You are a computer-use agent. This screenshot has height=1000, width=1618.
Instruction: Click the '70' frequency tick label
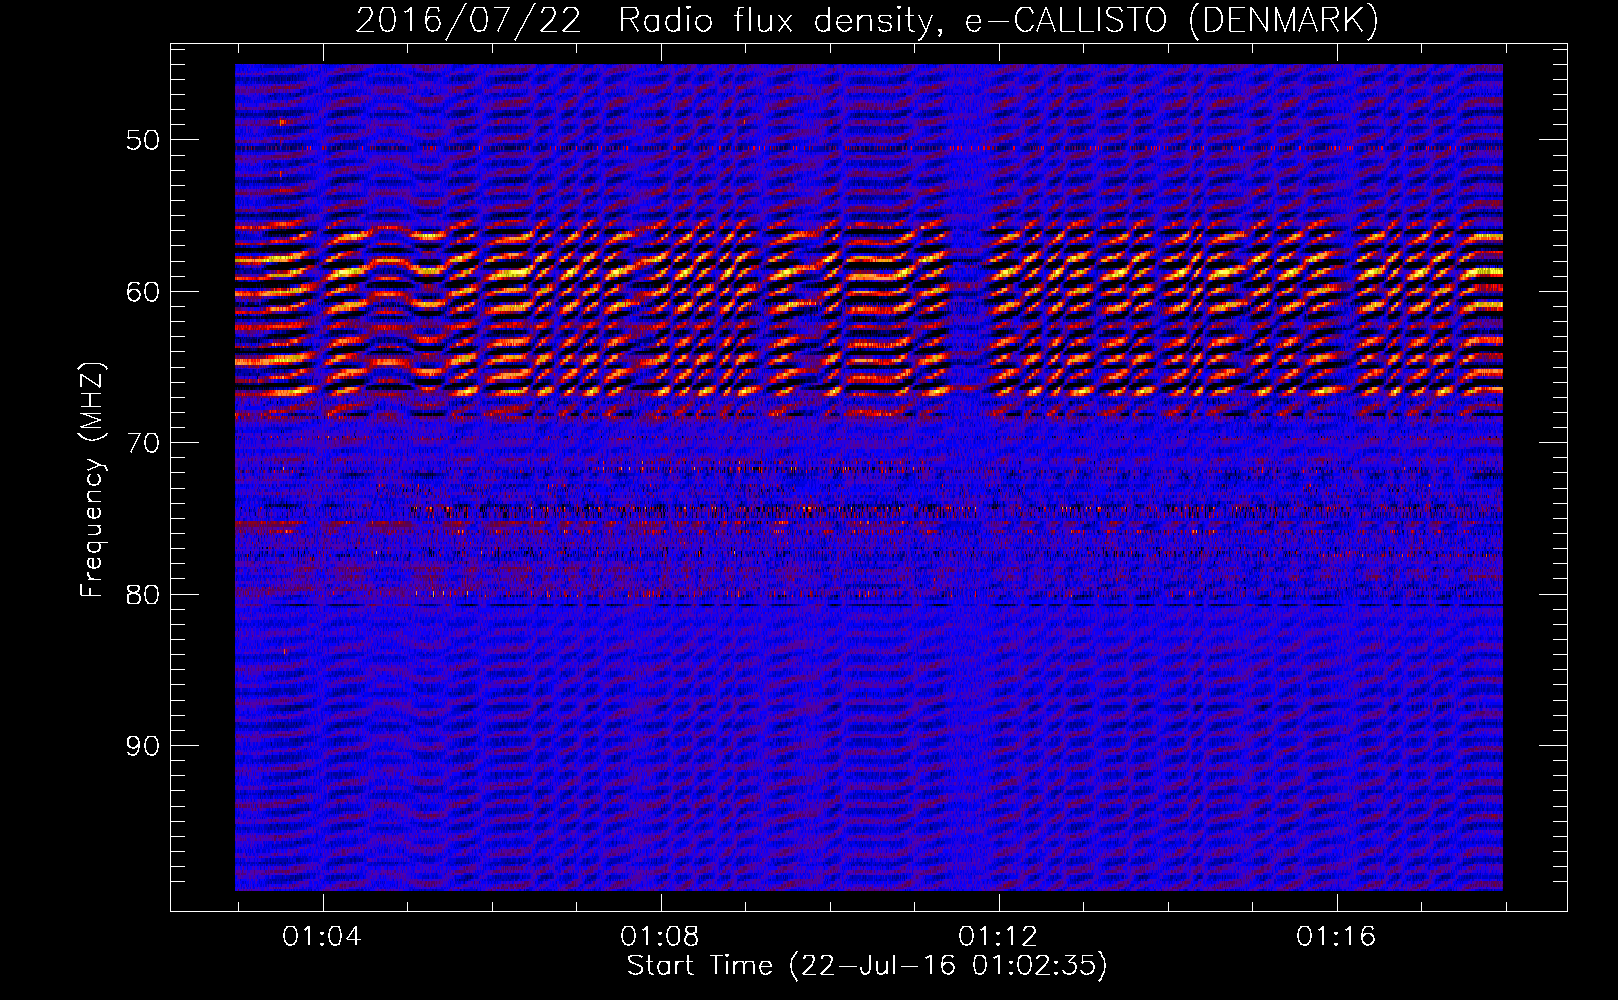click(x=143, y=443)
